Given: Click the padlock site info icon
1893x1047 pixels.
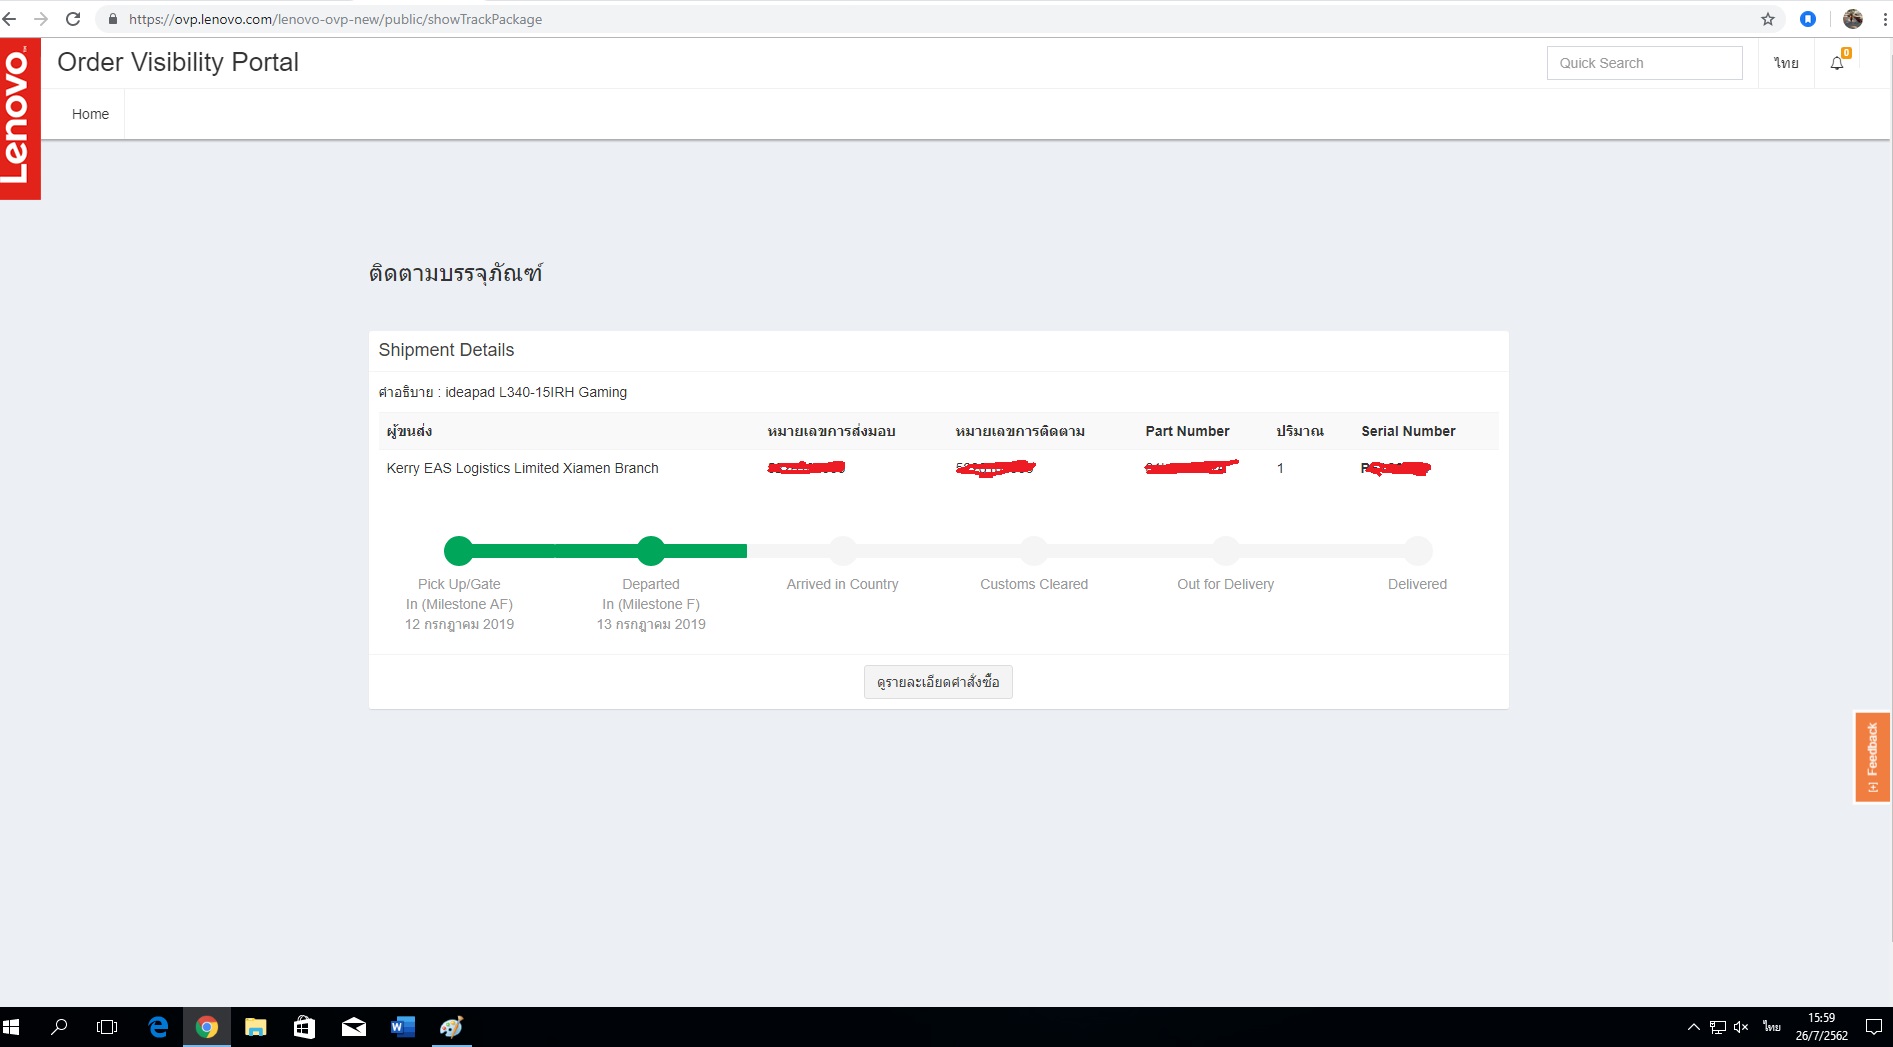Looking at the screenshot, I should (x=113, y=19).
